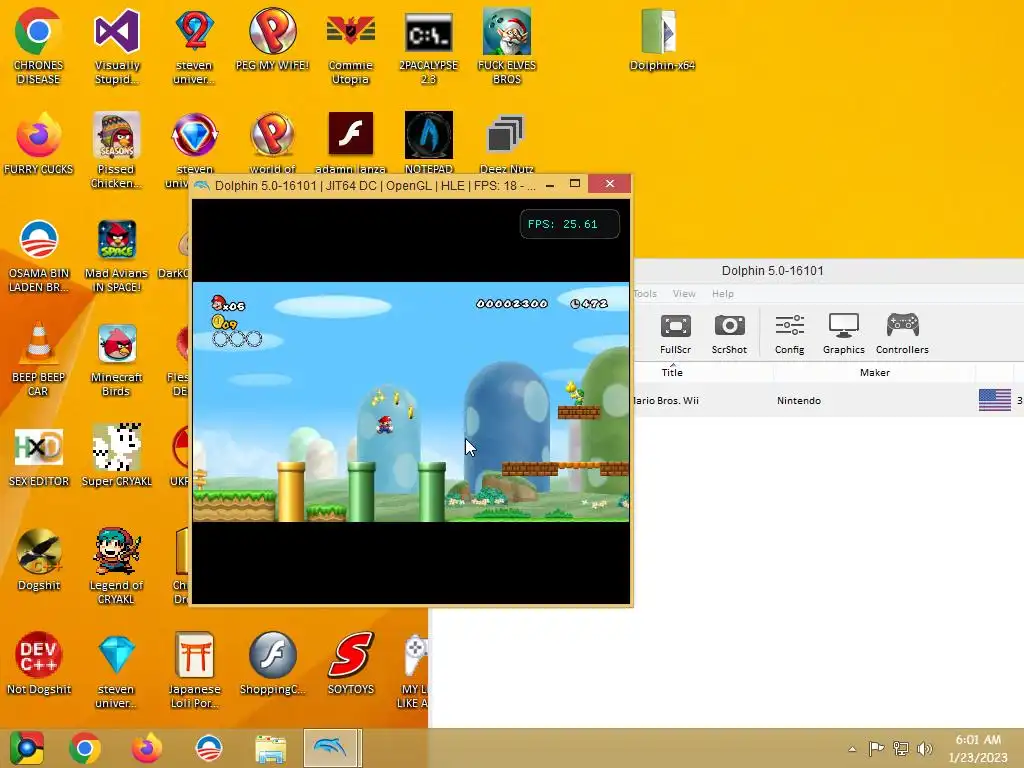This screenshot has width=1024, height=768.
Task: Click the US flag region icon
Action: 994,400
